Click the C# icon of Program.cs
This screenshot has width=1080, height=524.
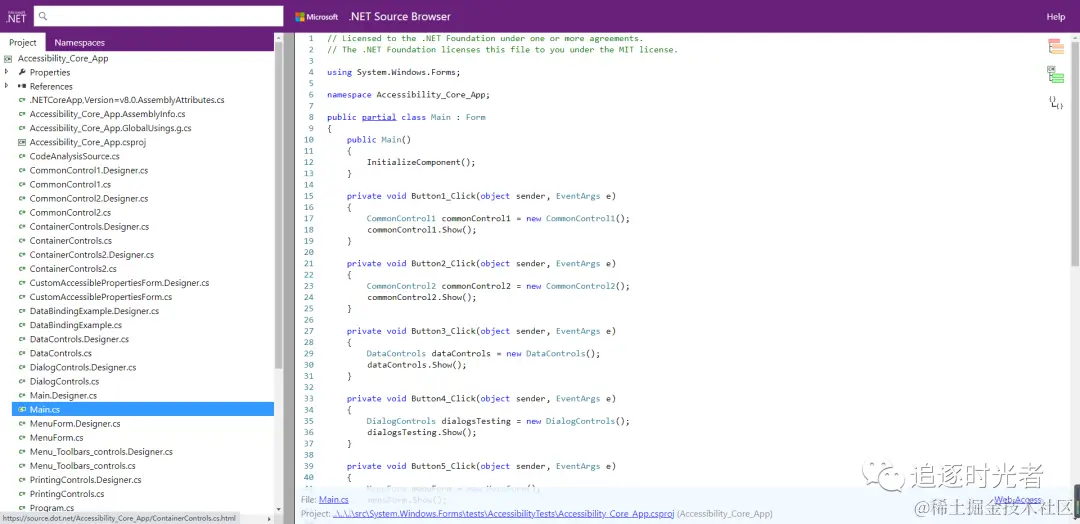point(22,507)
